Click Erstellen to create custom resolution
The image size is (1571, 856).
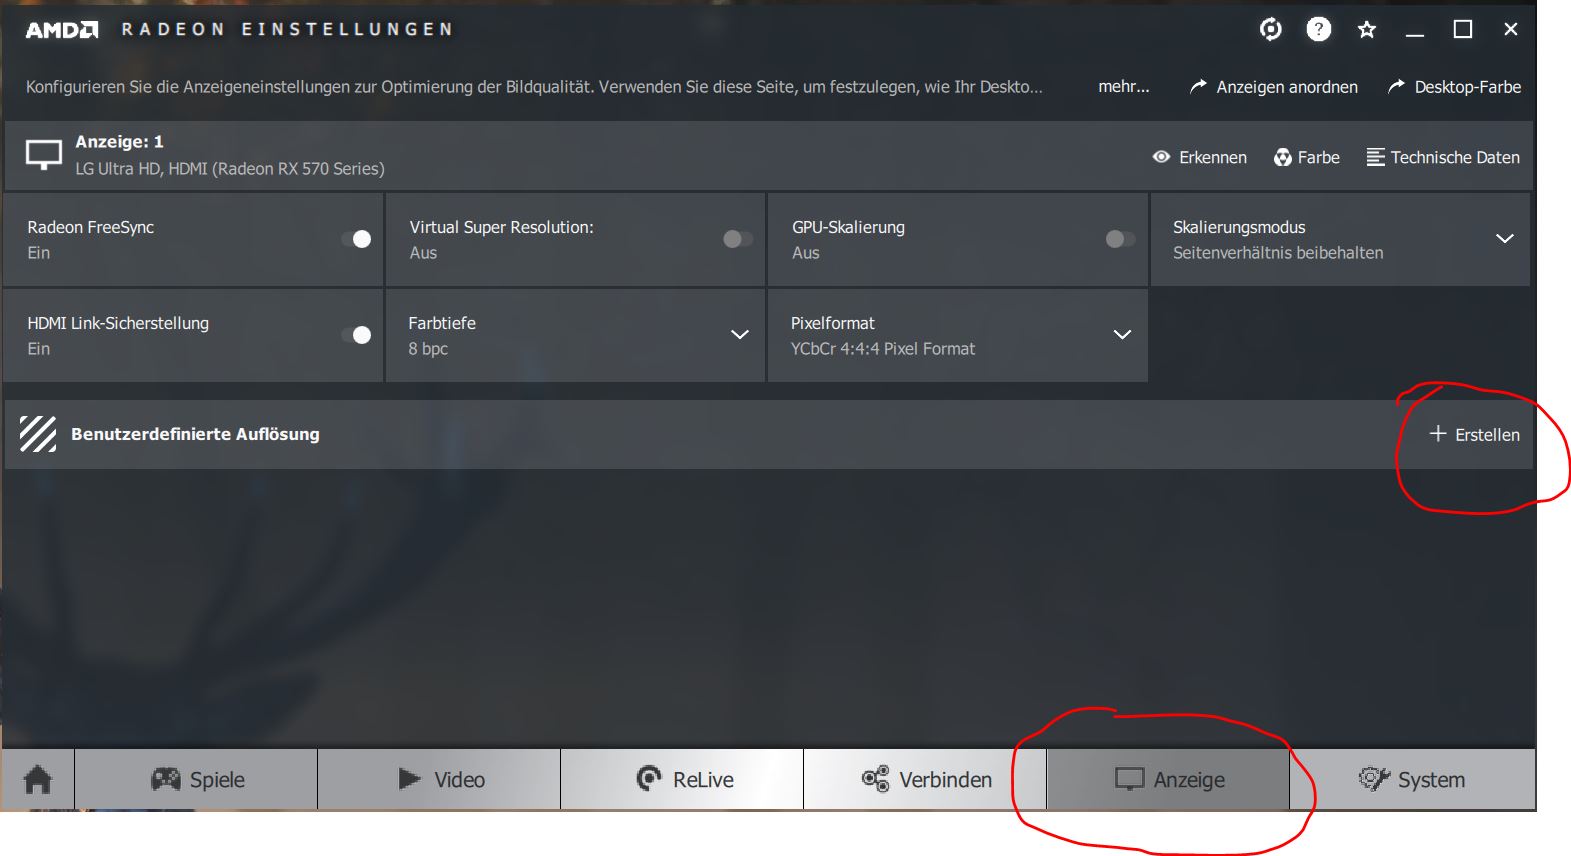click(x=1475, y=434)
